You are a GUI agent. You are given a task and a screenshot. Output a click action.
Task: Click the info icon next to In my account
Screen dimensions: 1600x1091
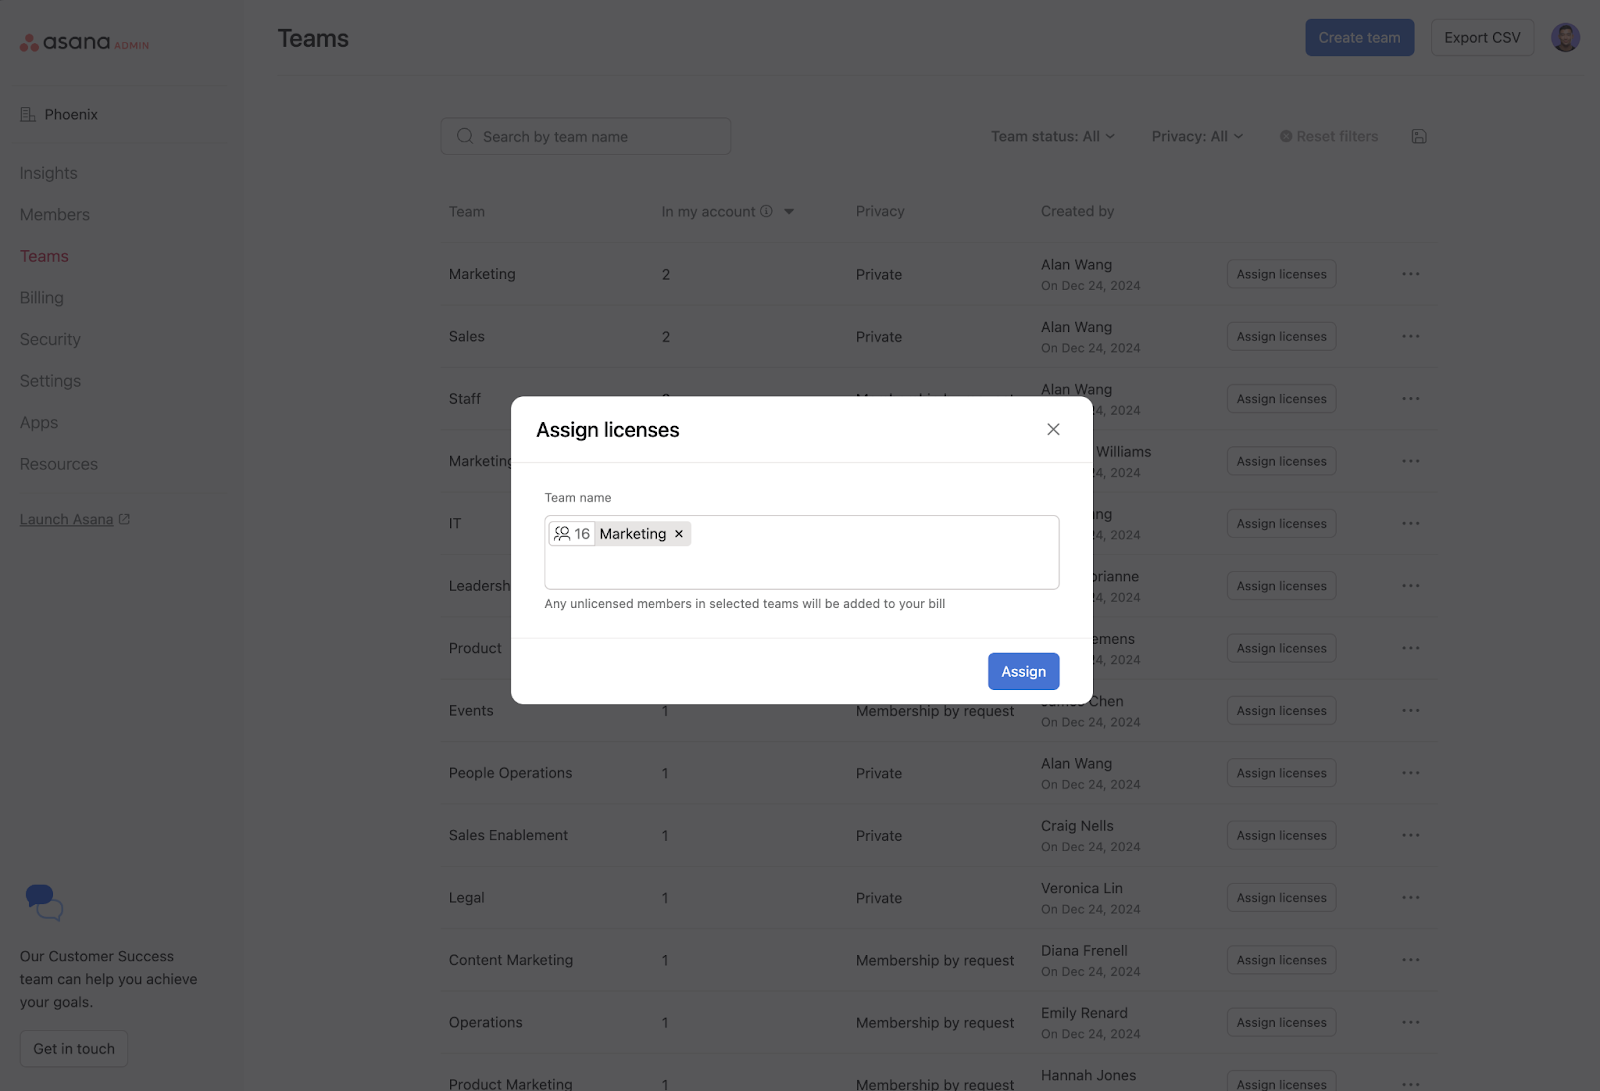pyautogui.click(x=766, y=211)
